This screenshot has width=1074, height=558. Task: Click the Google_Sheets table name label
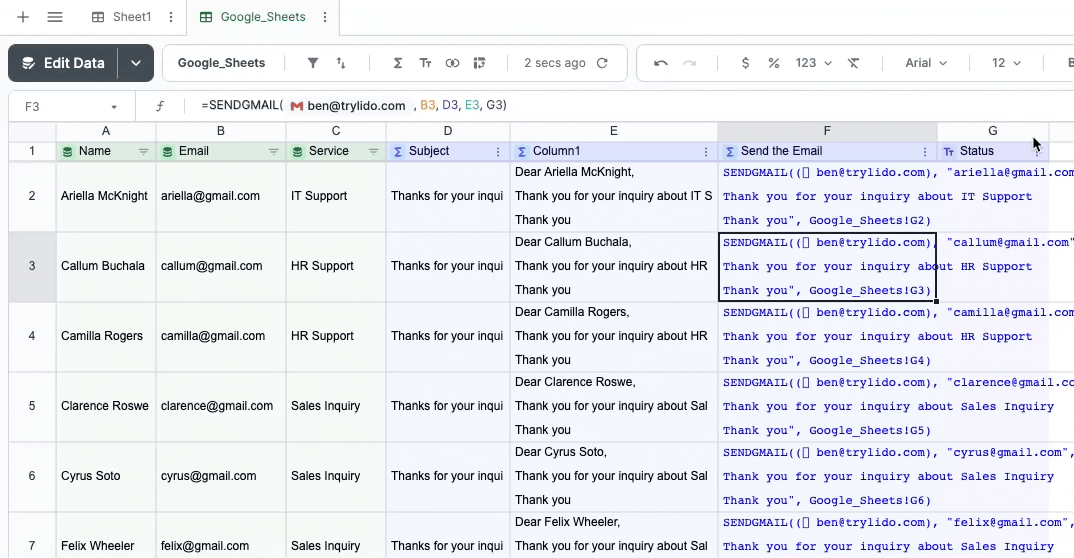pos(221,63)
